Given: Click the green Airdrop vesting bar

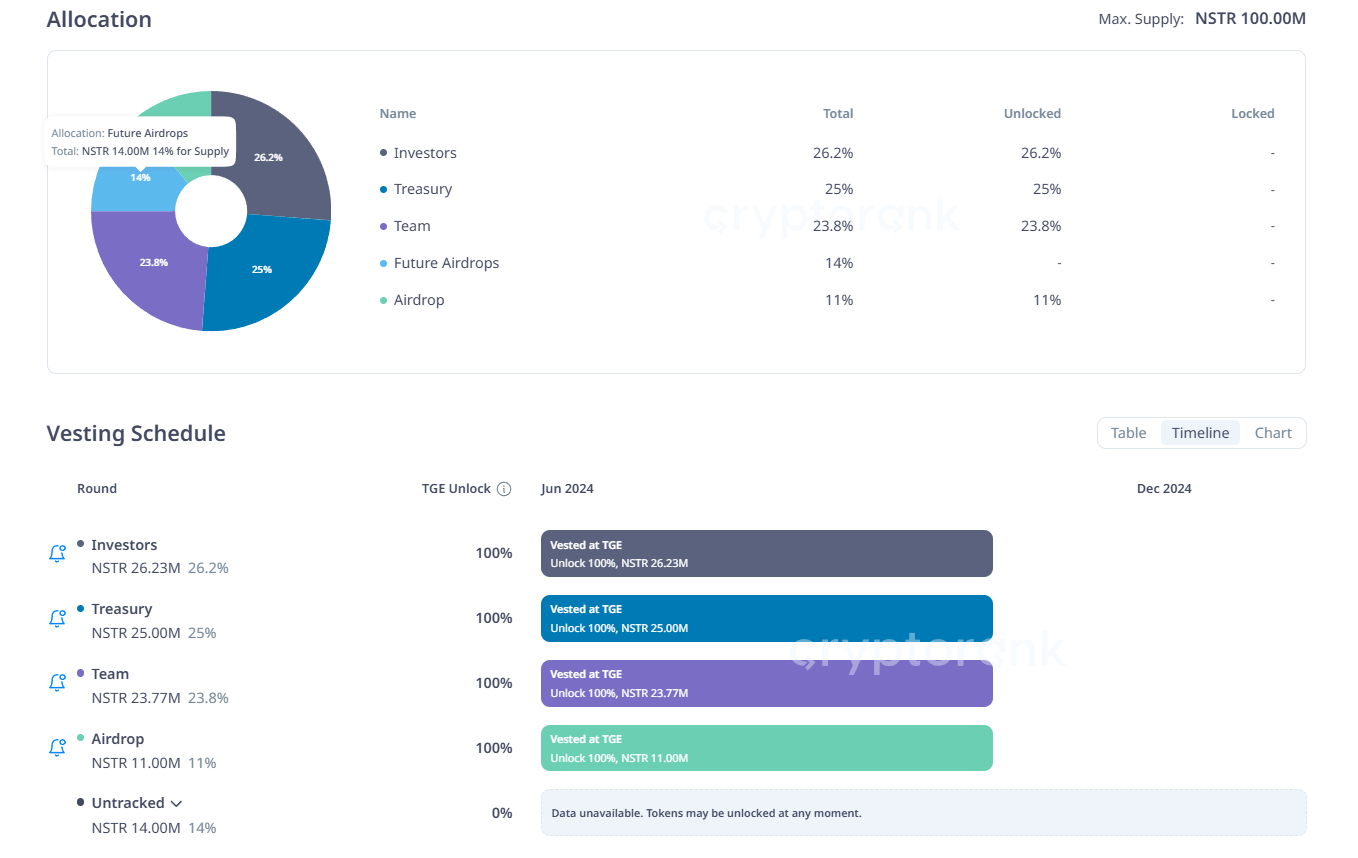Looking at the screenshot, I should (x=766, y=748).
